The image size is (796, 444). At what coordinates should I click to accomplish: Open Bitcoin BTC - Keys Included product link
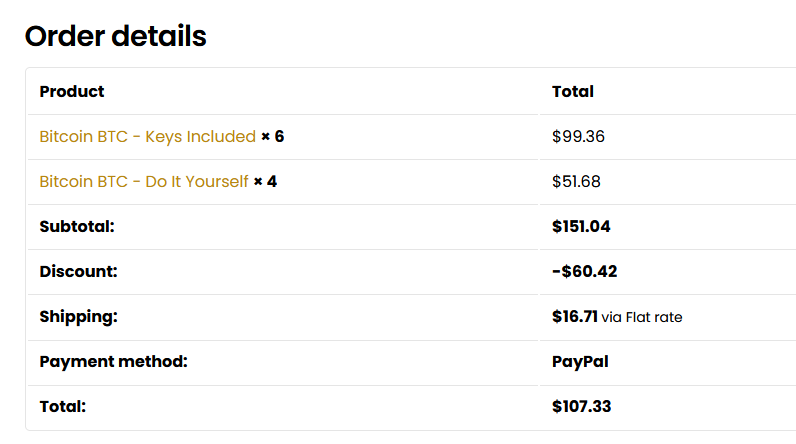click(147, 136)
